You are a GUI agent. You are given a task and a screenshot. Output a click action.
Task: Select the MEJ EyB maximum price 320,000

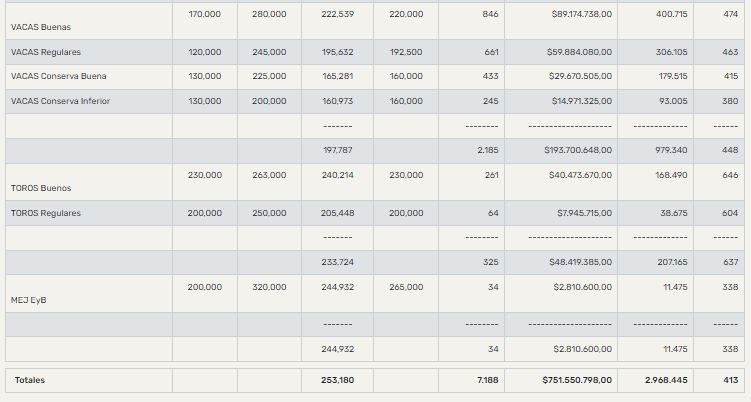pos(269,287)
